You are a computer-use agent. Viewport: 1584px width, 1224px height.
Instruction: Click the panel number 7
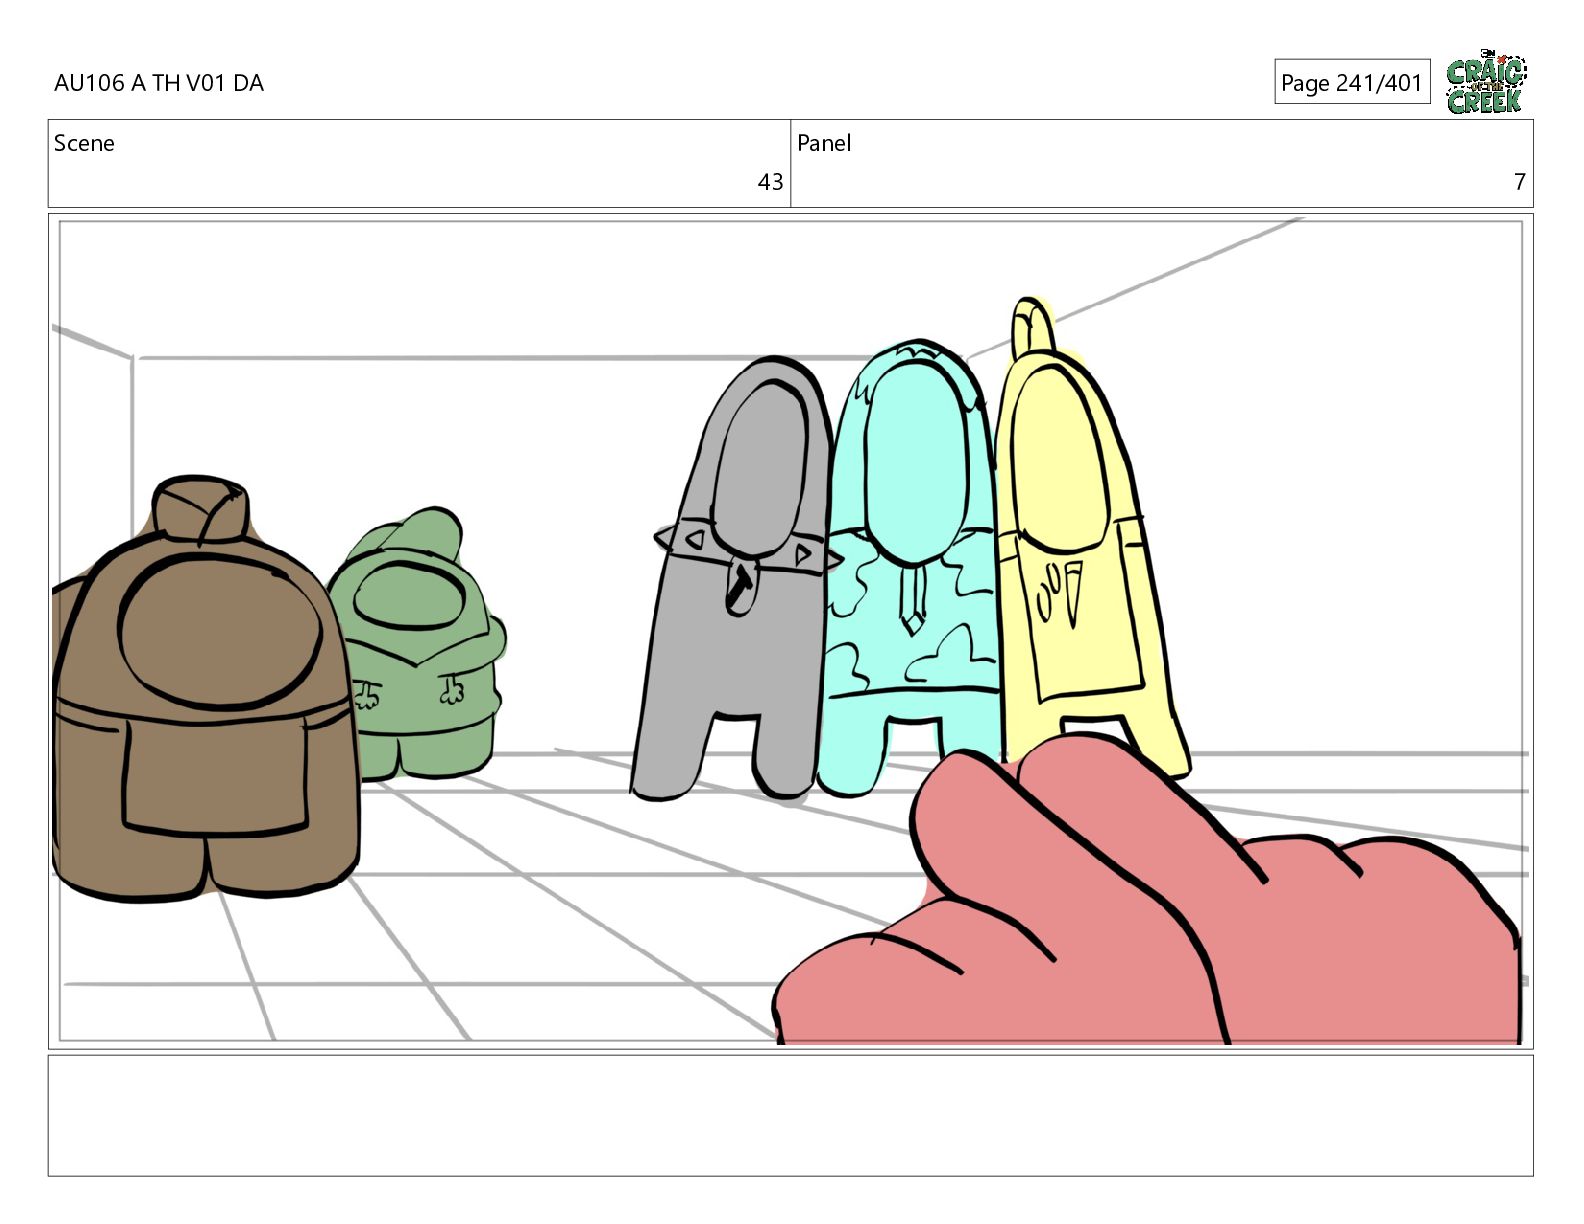(1519, 182)
